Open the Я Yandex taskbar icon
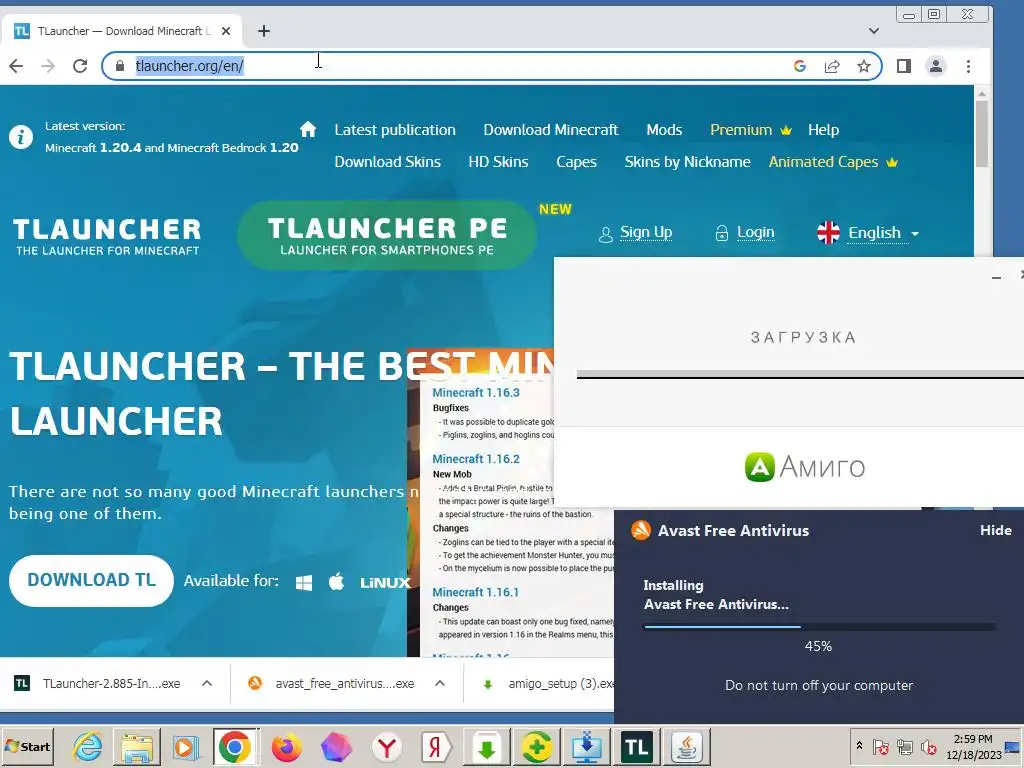Image resolution: width=1024 pixels, height=768 pixels. coord(436,746)
